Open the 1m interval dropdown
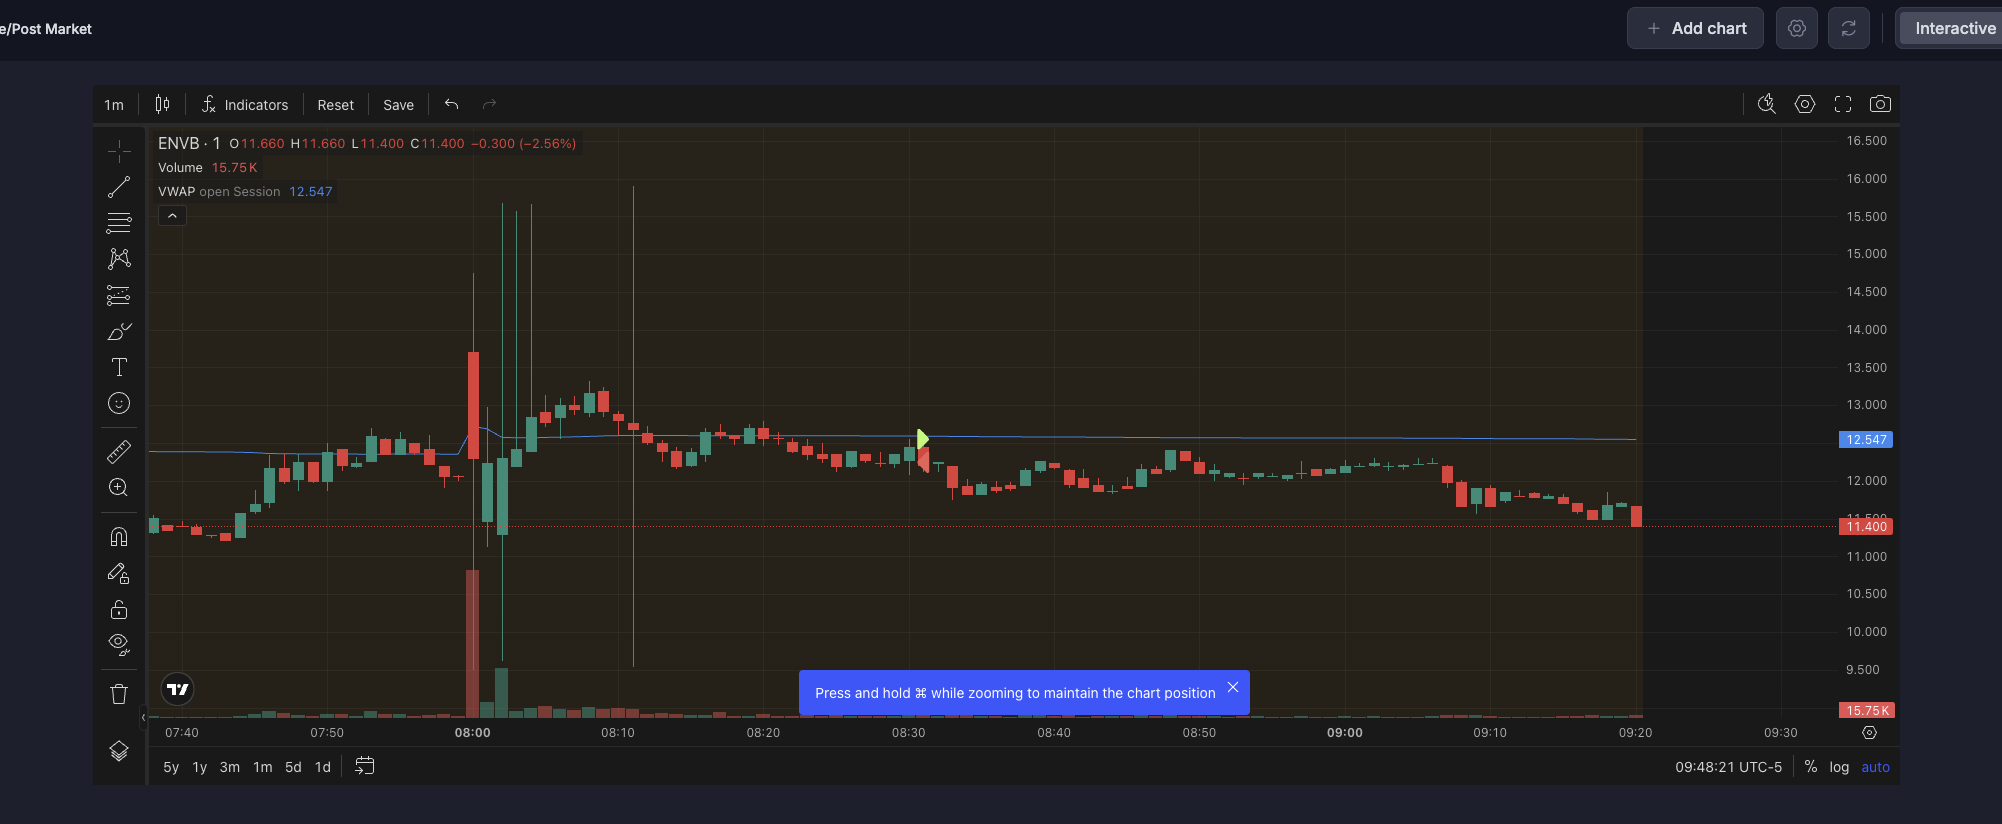 coord(114,105)
